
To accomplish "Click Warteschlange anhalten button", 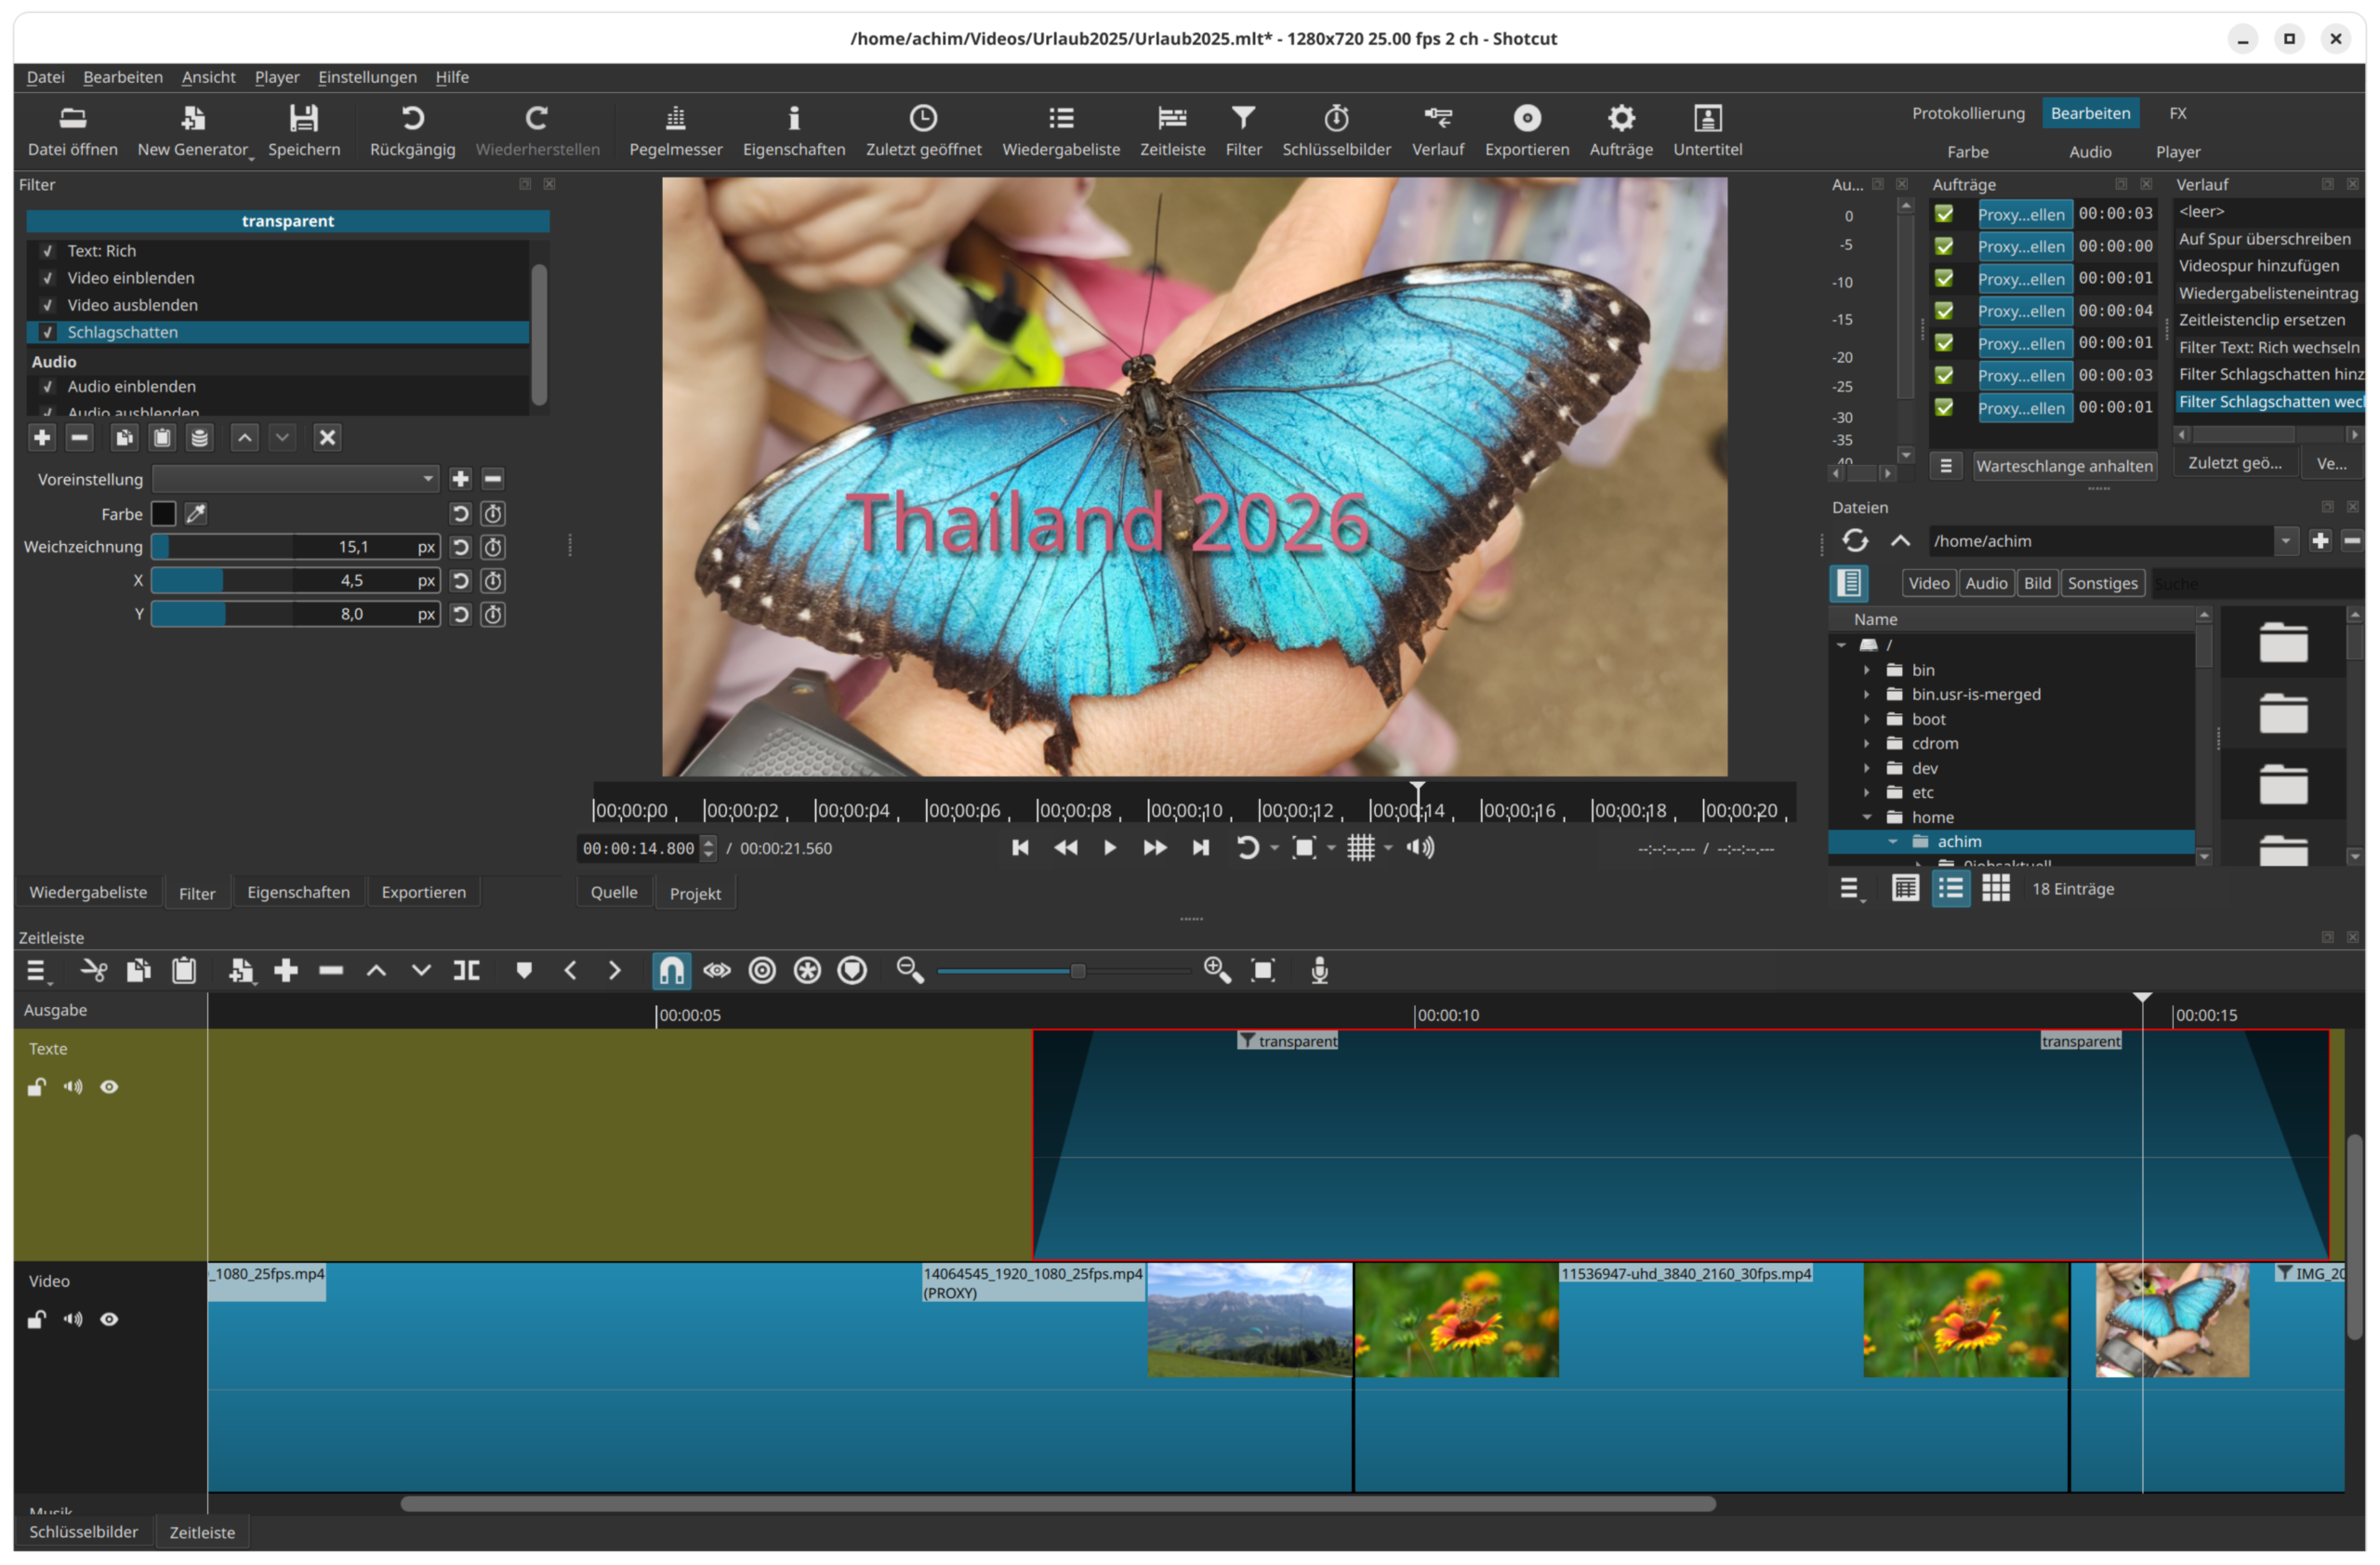I will click(x=2064, y=466).
